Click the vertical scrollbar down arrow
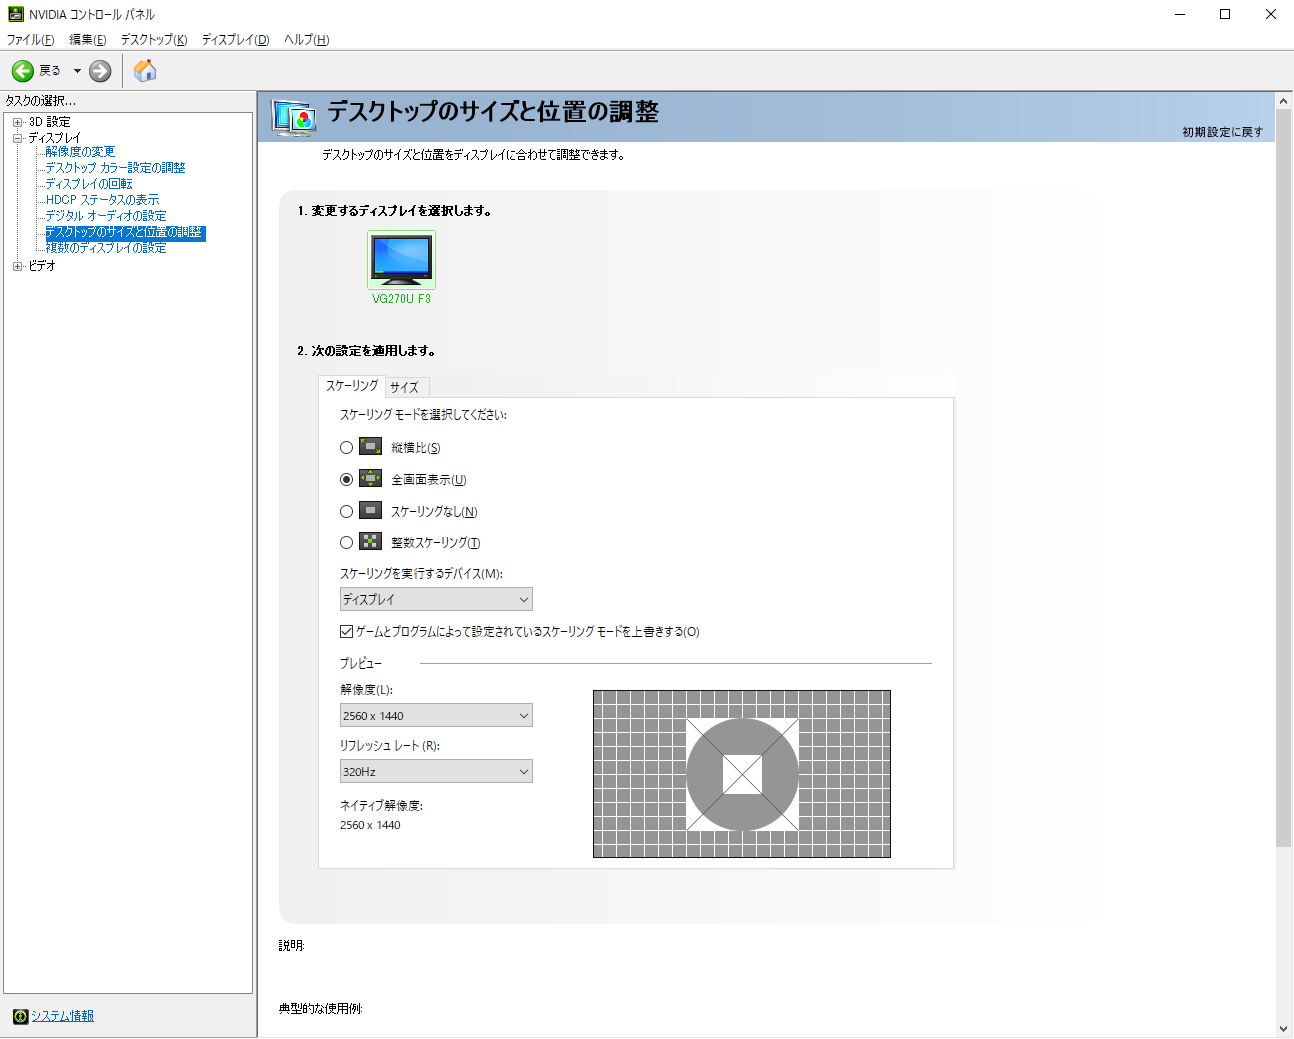The height and width of the screenshot is (1039, 1294). coord(1284,1028)
